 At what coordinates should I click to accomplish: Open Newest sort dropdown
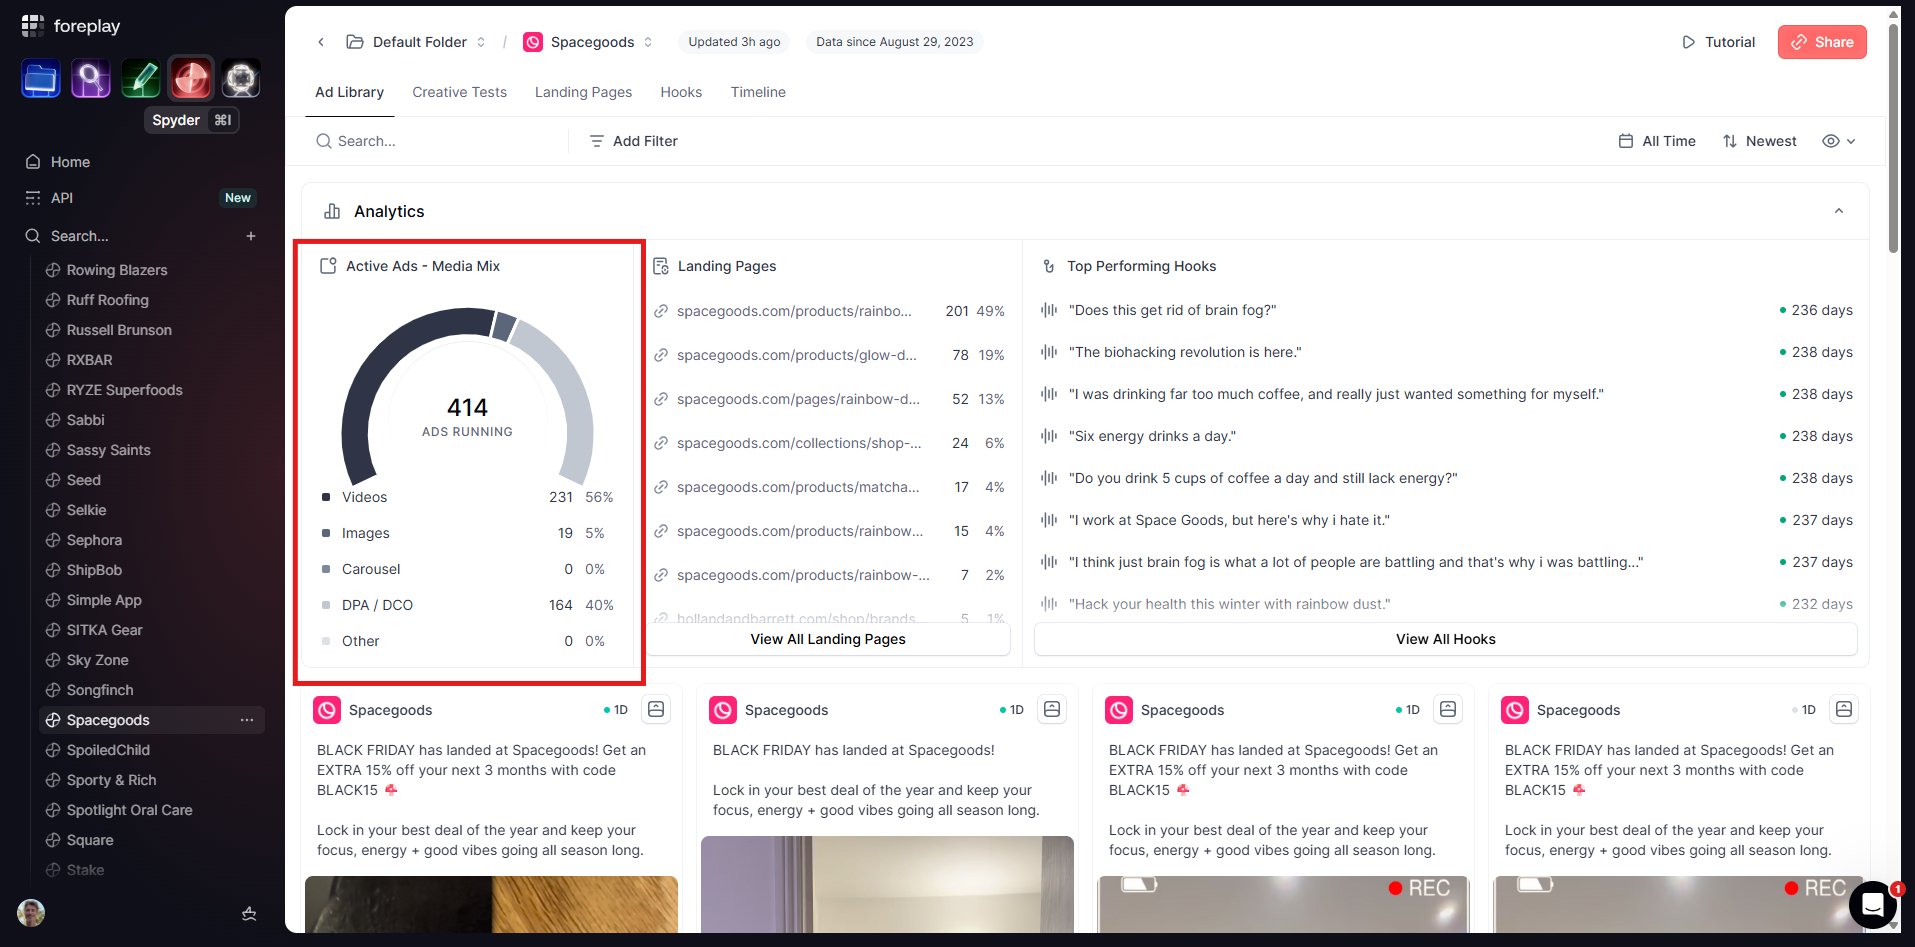[x=1760, y=141]
